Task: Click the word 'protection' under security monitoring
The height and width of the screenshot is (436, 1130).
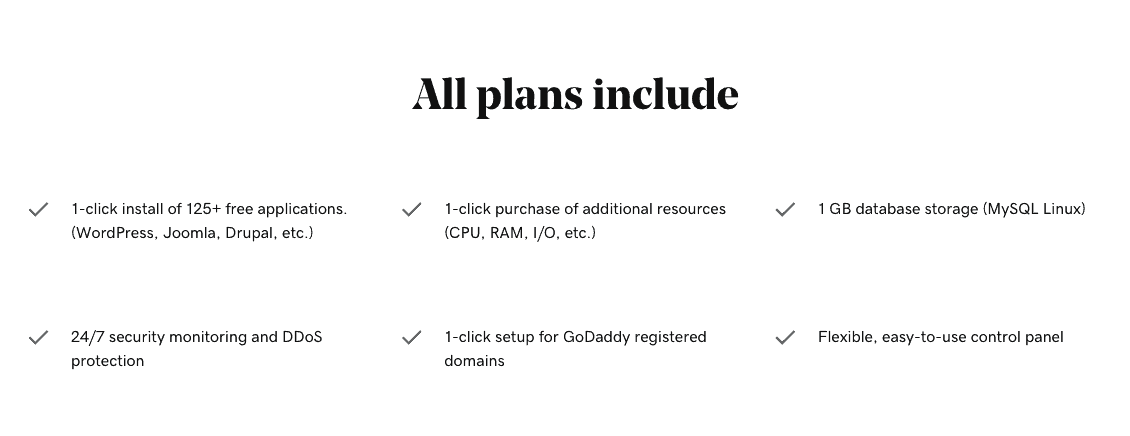Action: pos(107,361)
